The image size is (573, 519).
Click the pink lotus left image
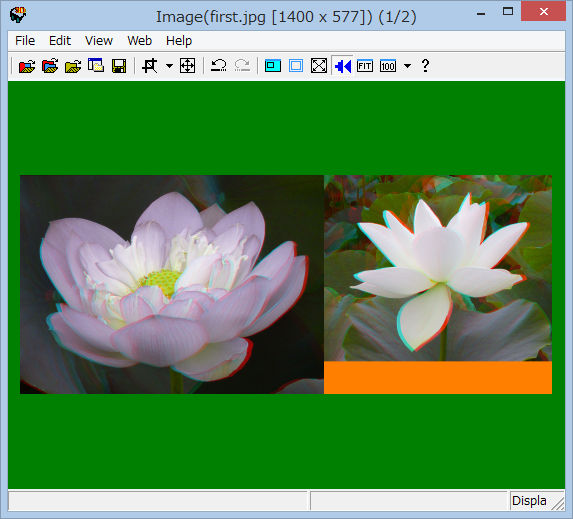point(172,284)
